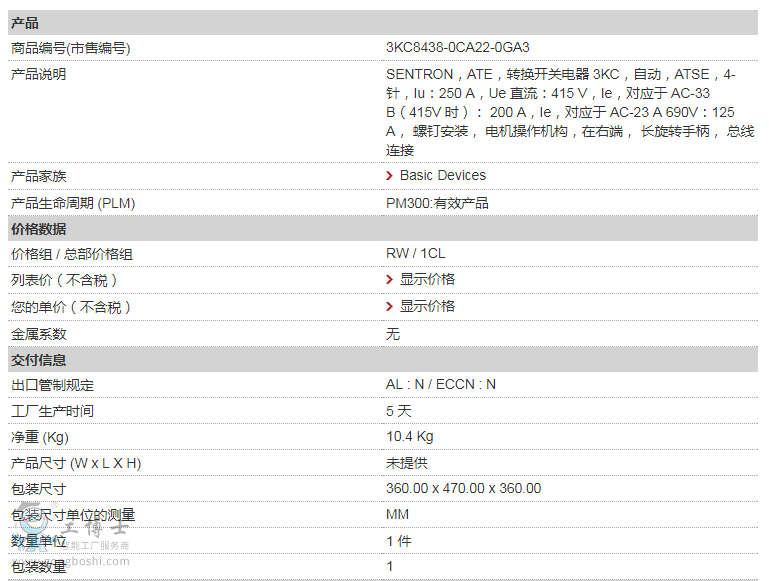This screenshot has width=769, height=581.
Task: Click the watermark logo at the bottom left
Action: (x=36, y=530)
